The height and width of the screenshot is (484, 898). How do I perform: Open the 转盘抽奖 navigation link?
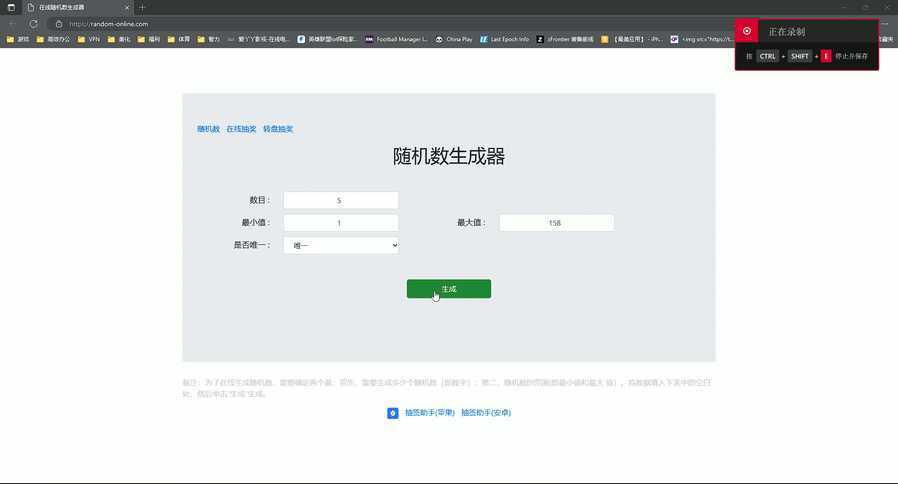pos(278,129)
